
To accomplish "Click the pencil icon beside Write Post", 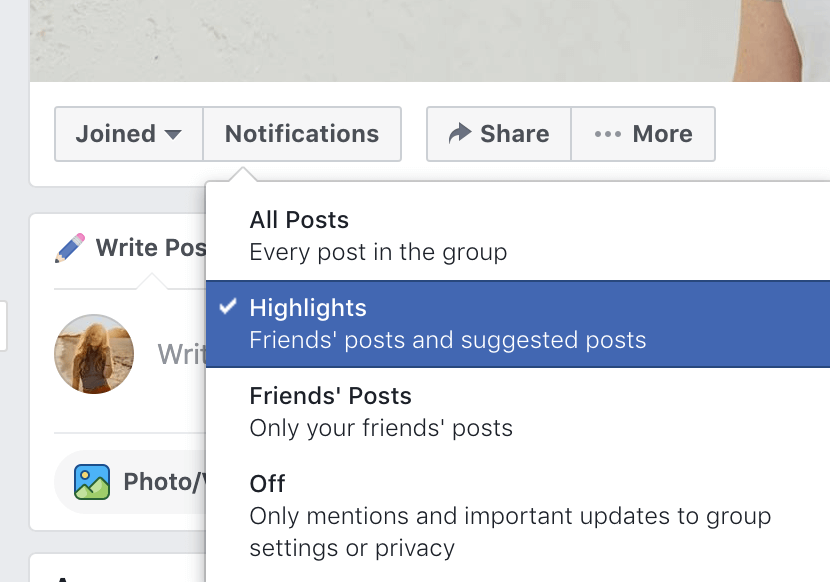I will [x=69, y=248].
